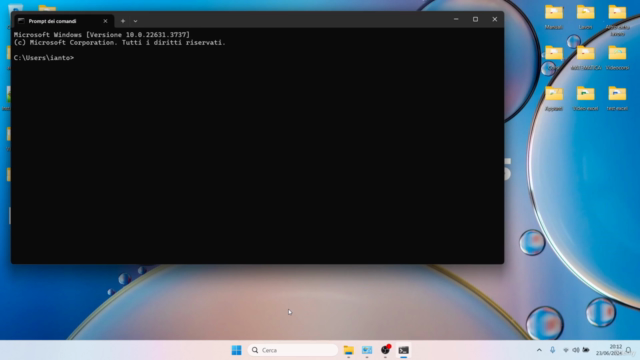This screenshot has height=360, width=640.
Task: Select the AUTOMATICA desktop folder
Action: point(586,58)
